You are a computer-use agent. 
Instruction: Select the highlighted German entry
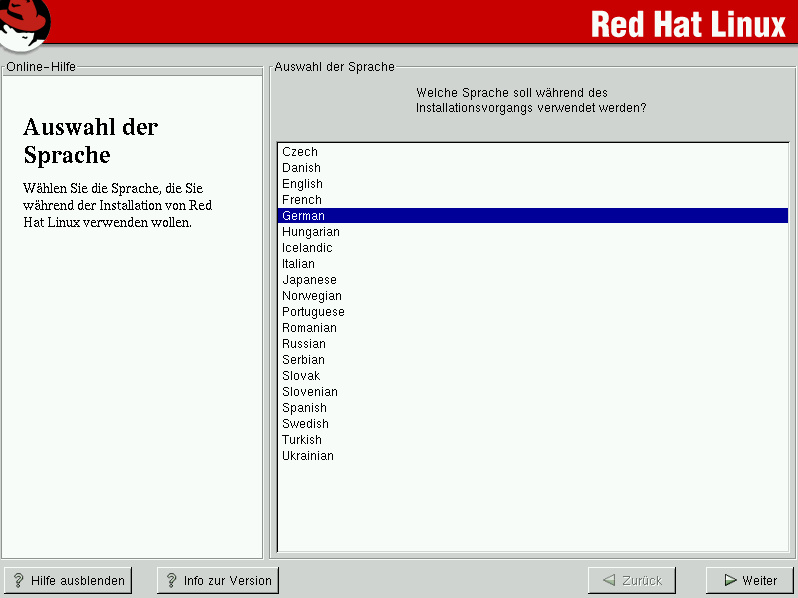(x=304, y=216)
